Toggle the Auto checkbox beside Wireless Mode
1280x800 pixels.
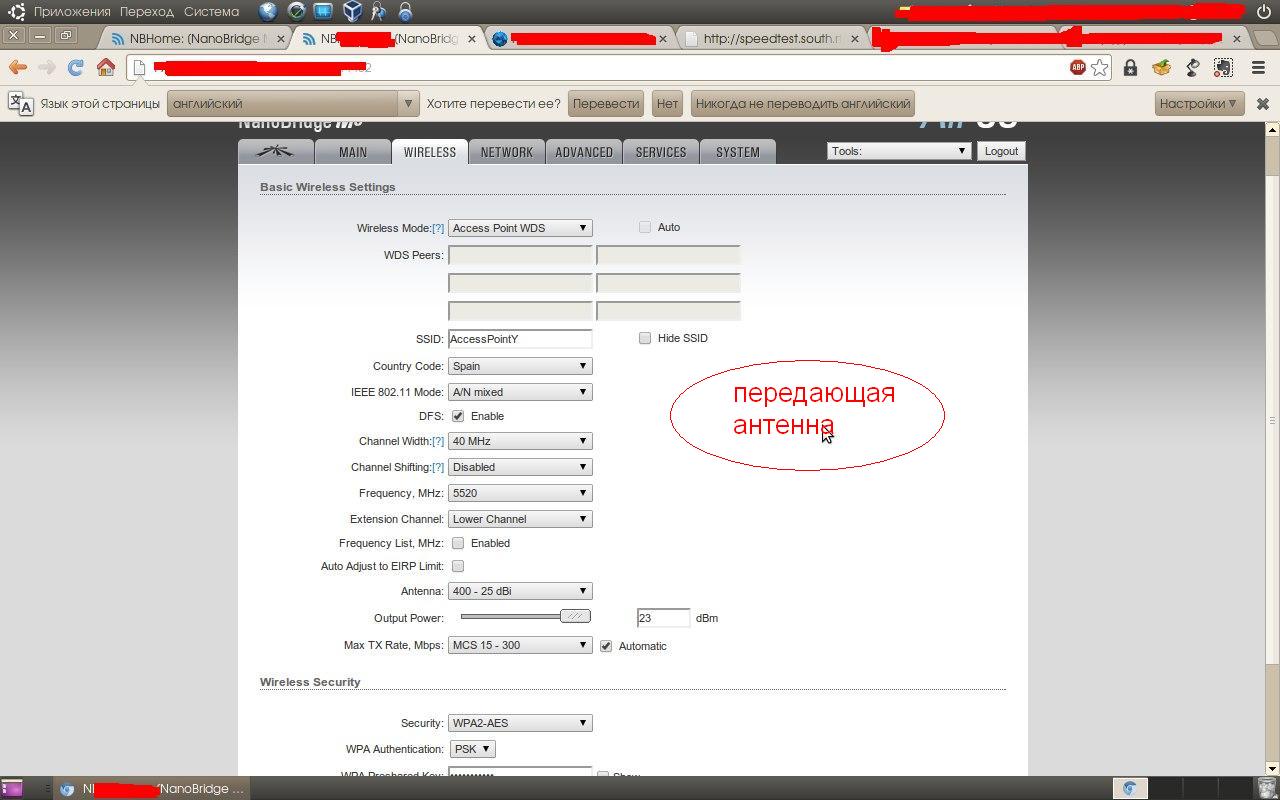pos(645,227)
